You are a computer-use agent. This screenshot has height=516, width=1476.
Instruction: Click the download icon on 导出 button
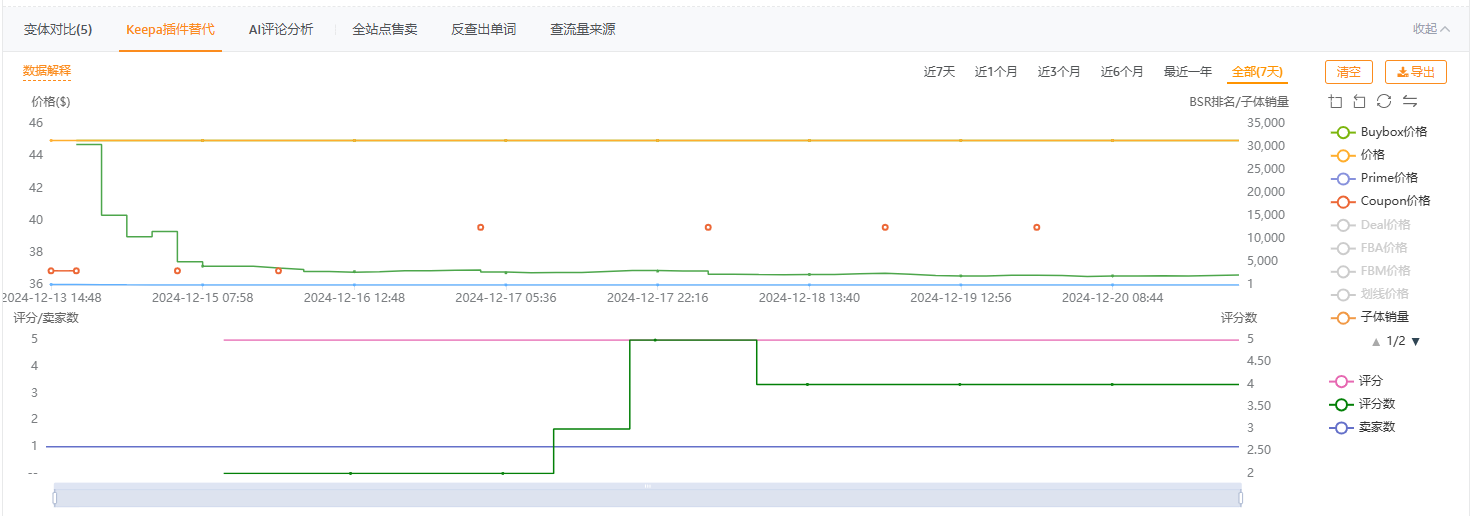1403,72
